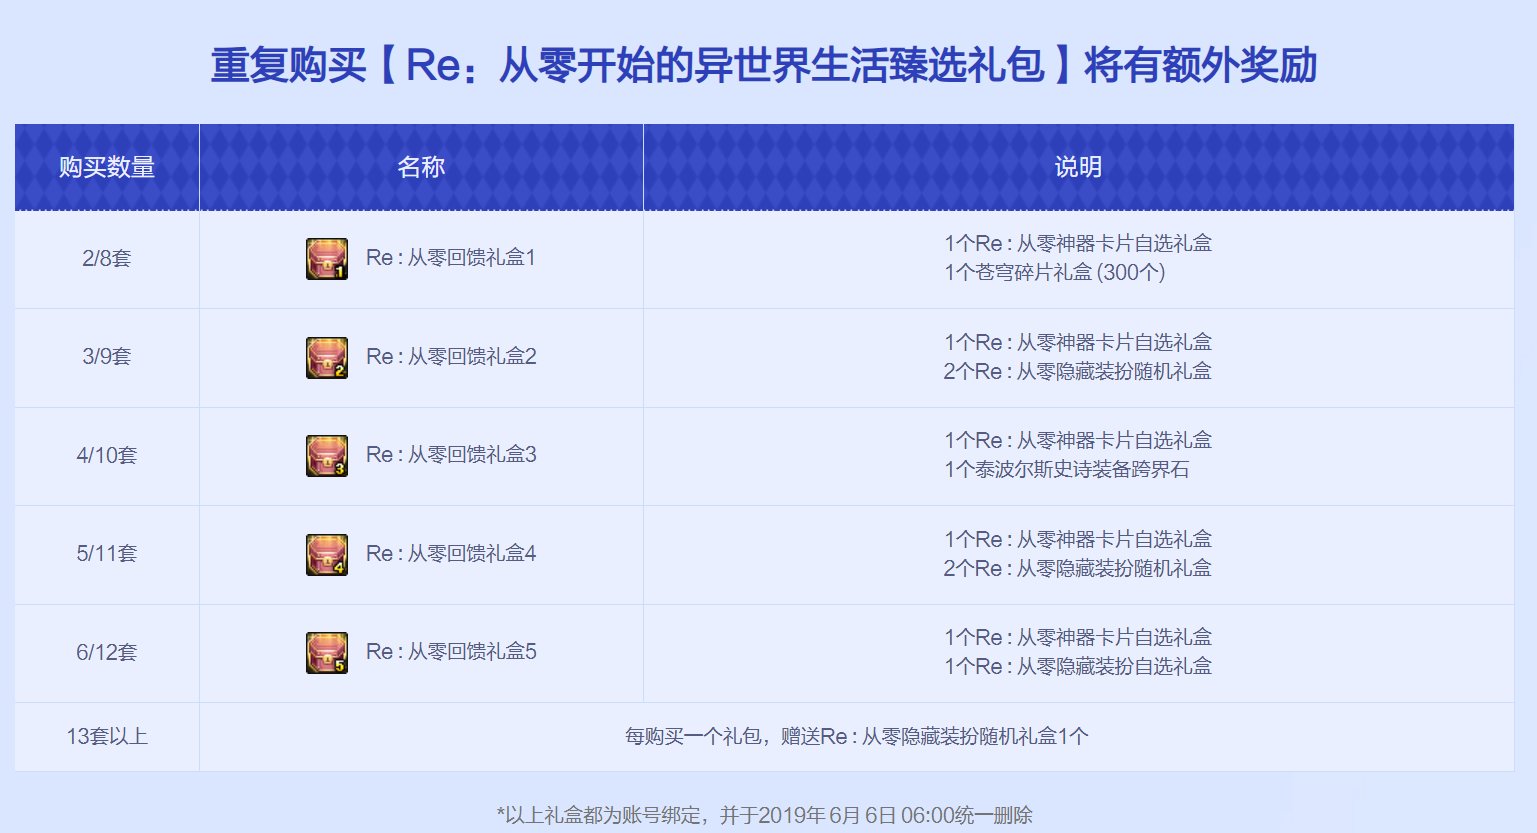Click 1个Re:从零隐藏装扮自选礼盒 description line
This screenshot has width=1537, height=833.
[x=1078, y=666]
